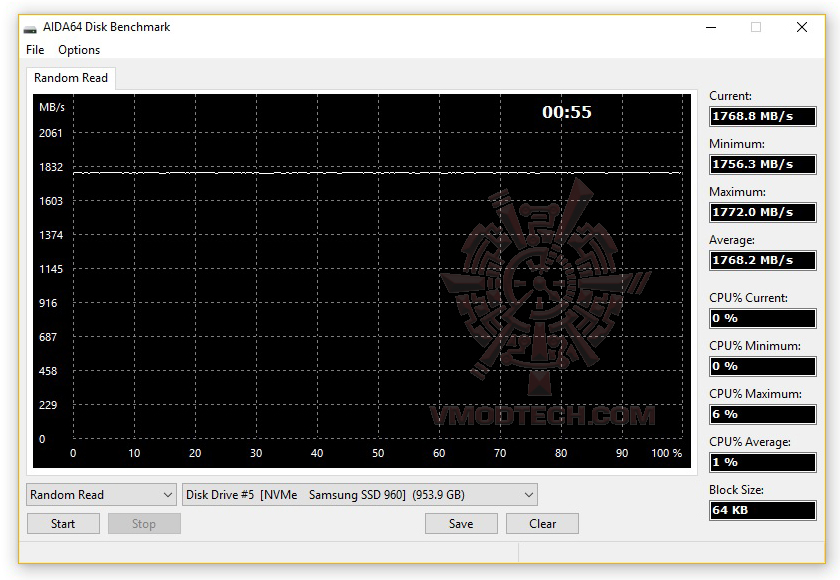
Task: Click the MB/s axis label on graph
Action: point(51,107)
